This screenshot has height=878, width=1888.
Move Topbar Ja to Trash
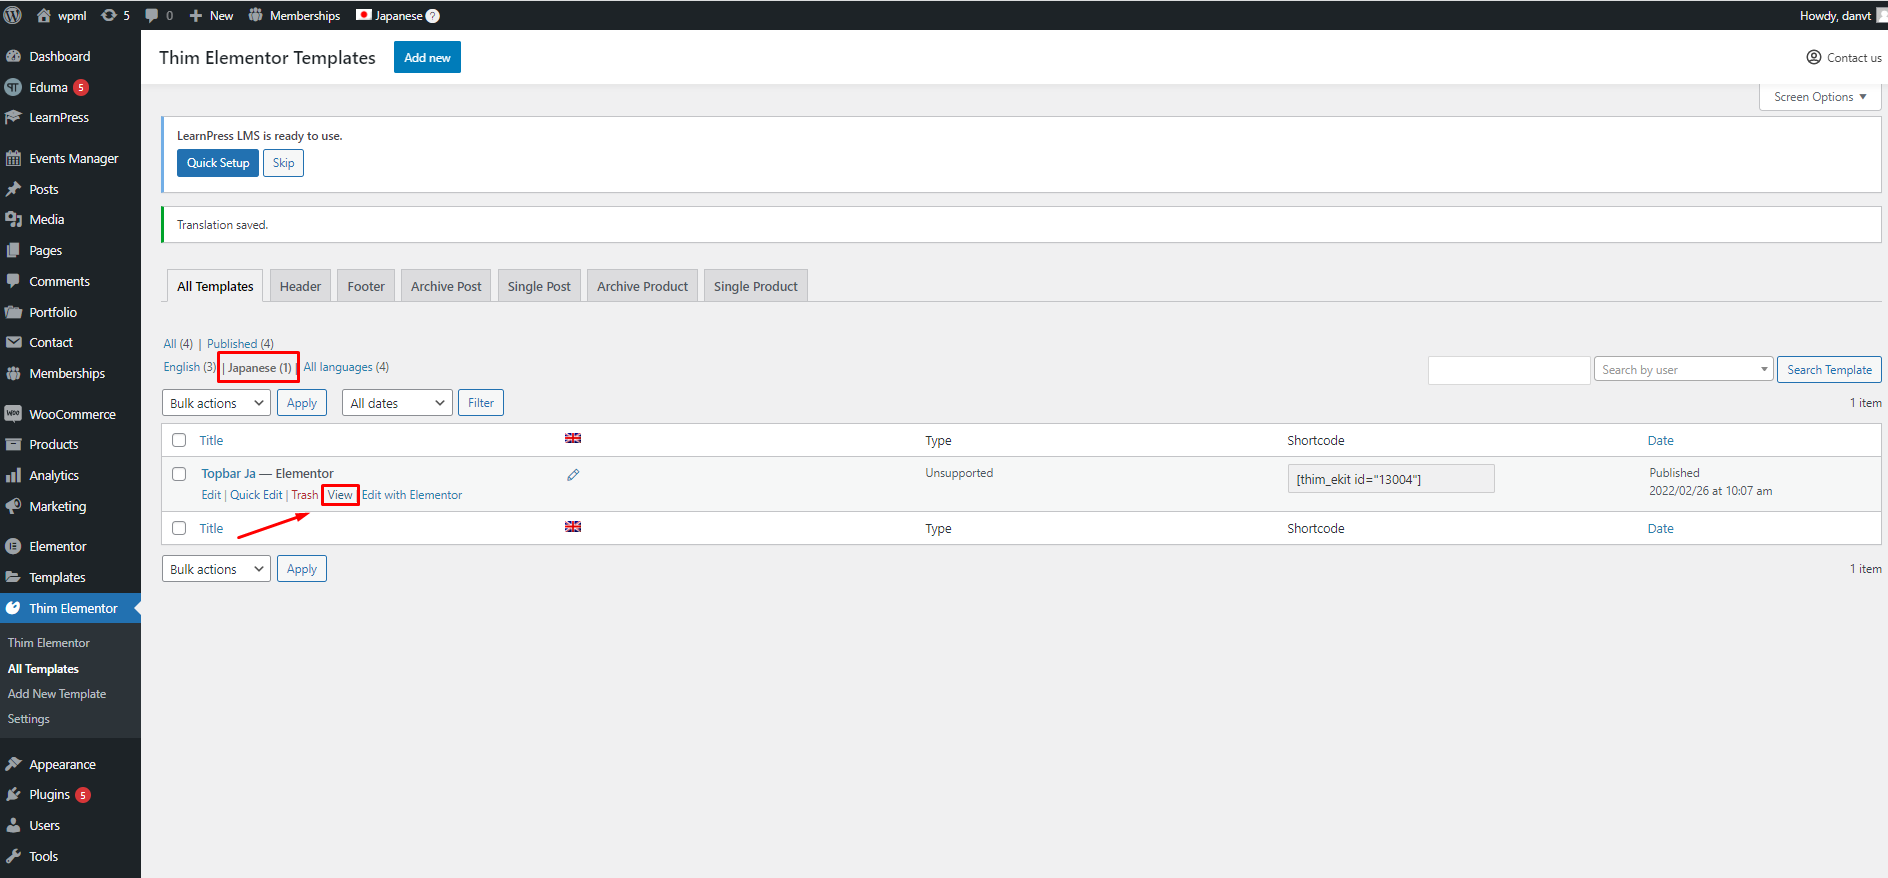point(305,495)
